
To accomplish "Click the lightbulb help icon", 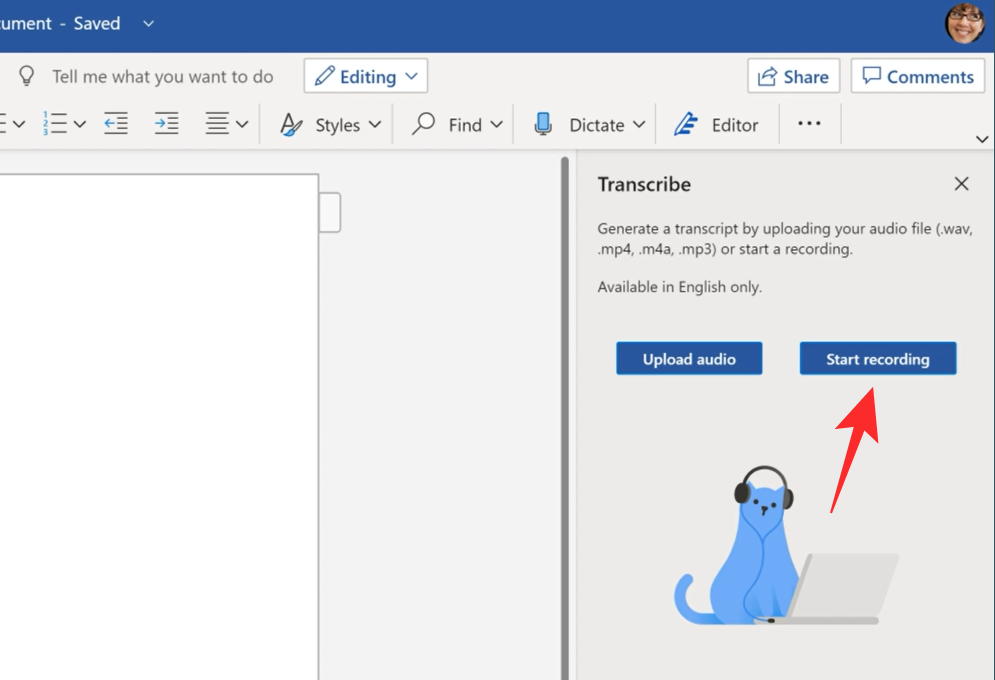I will [26, 75].
